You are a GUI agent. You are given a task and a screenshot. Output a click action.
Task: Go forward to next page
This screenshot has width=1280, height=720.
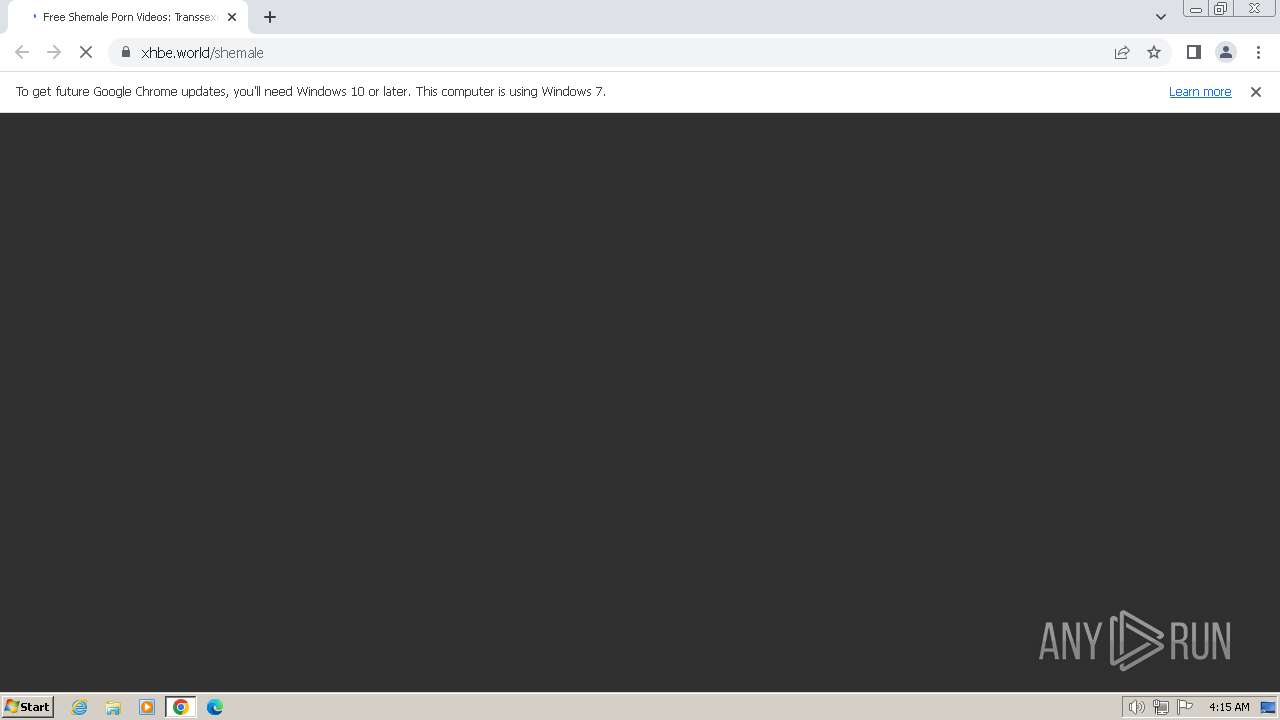click(54, 52)
